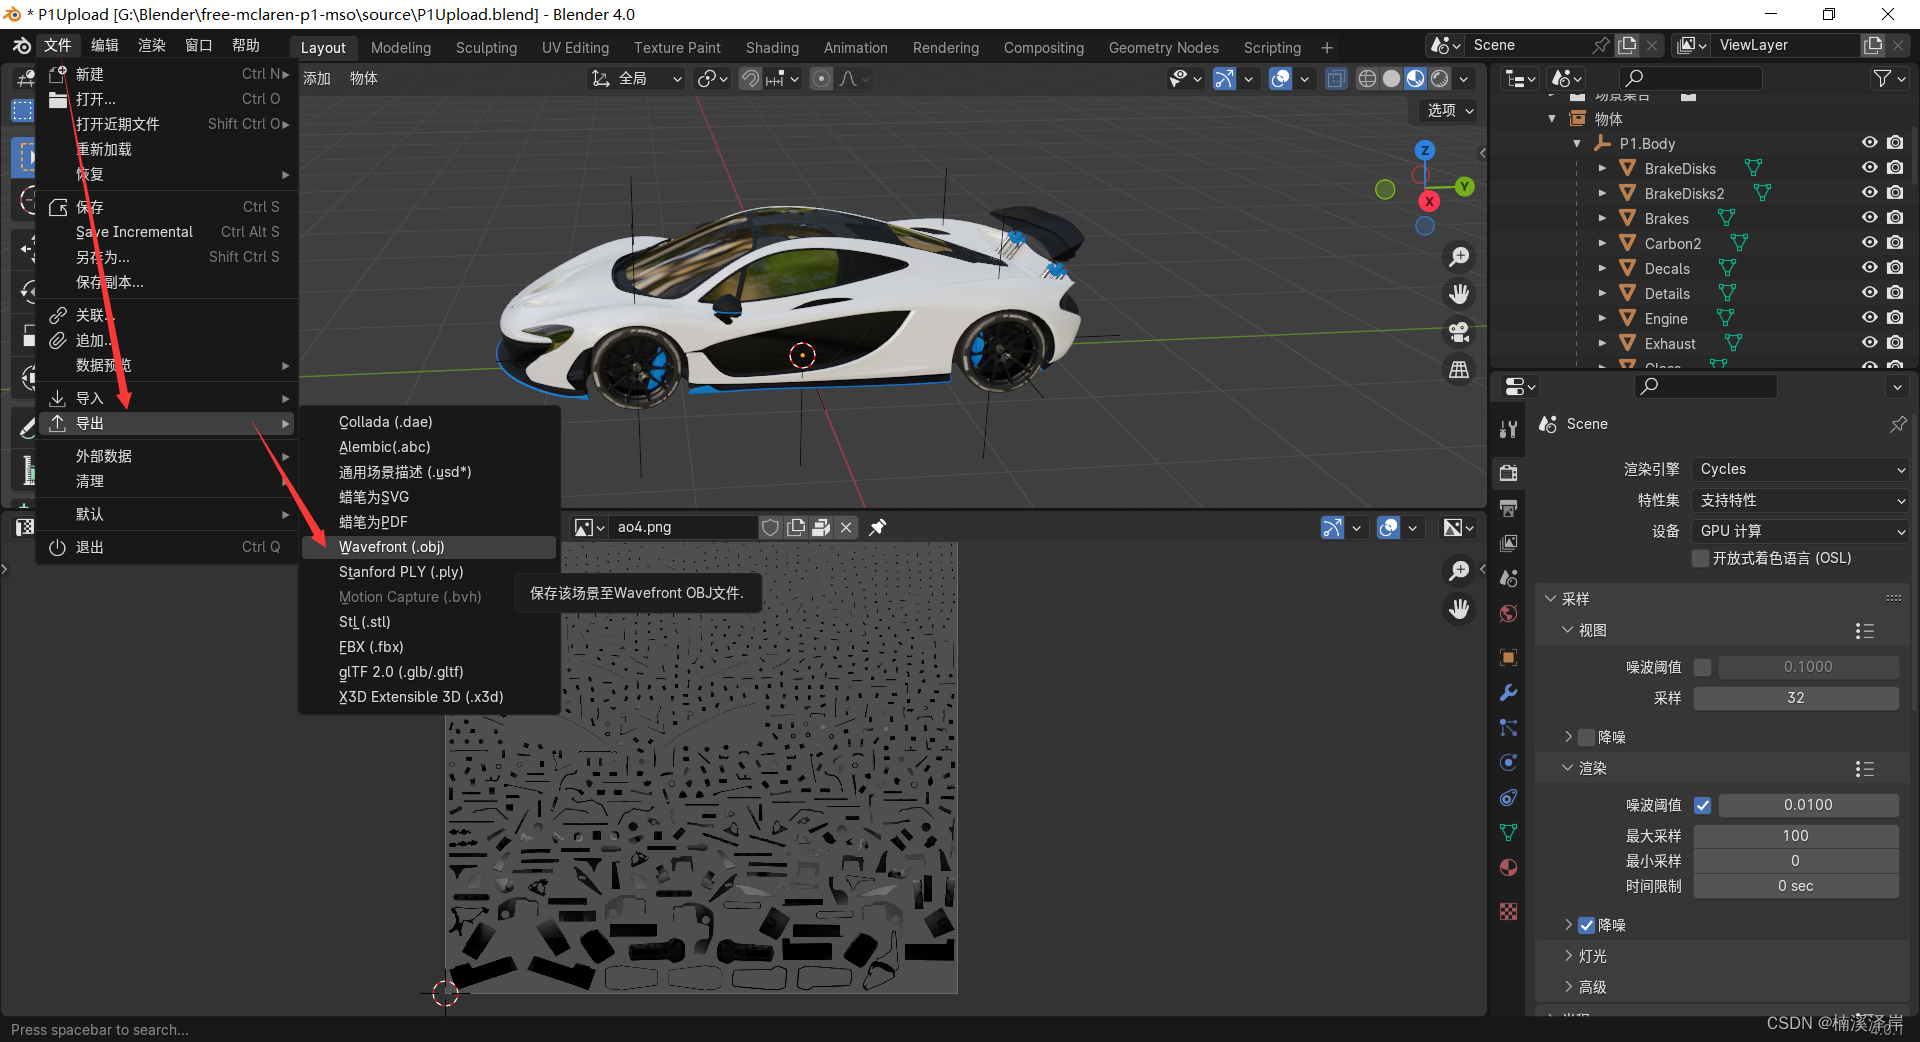Click zoom magnifier in image editor

[1459, 571]
